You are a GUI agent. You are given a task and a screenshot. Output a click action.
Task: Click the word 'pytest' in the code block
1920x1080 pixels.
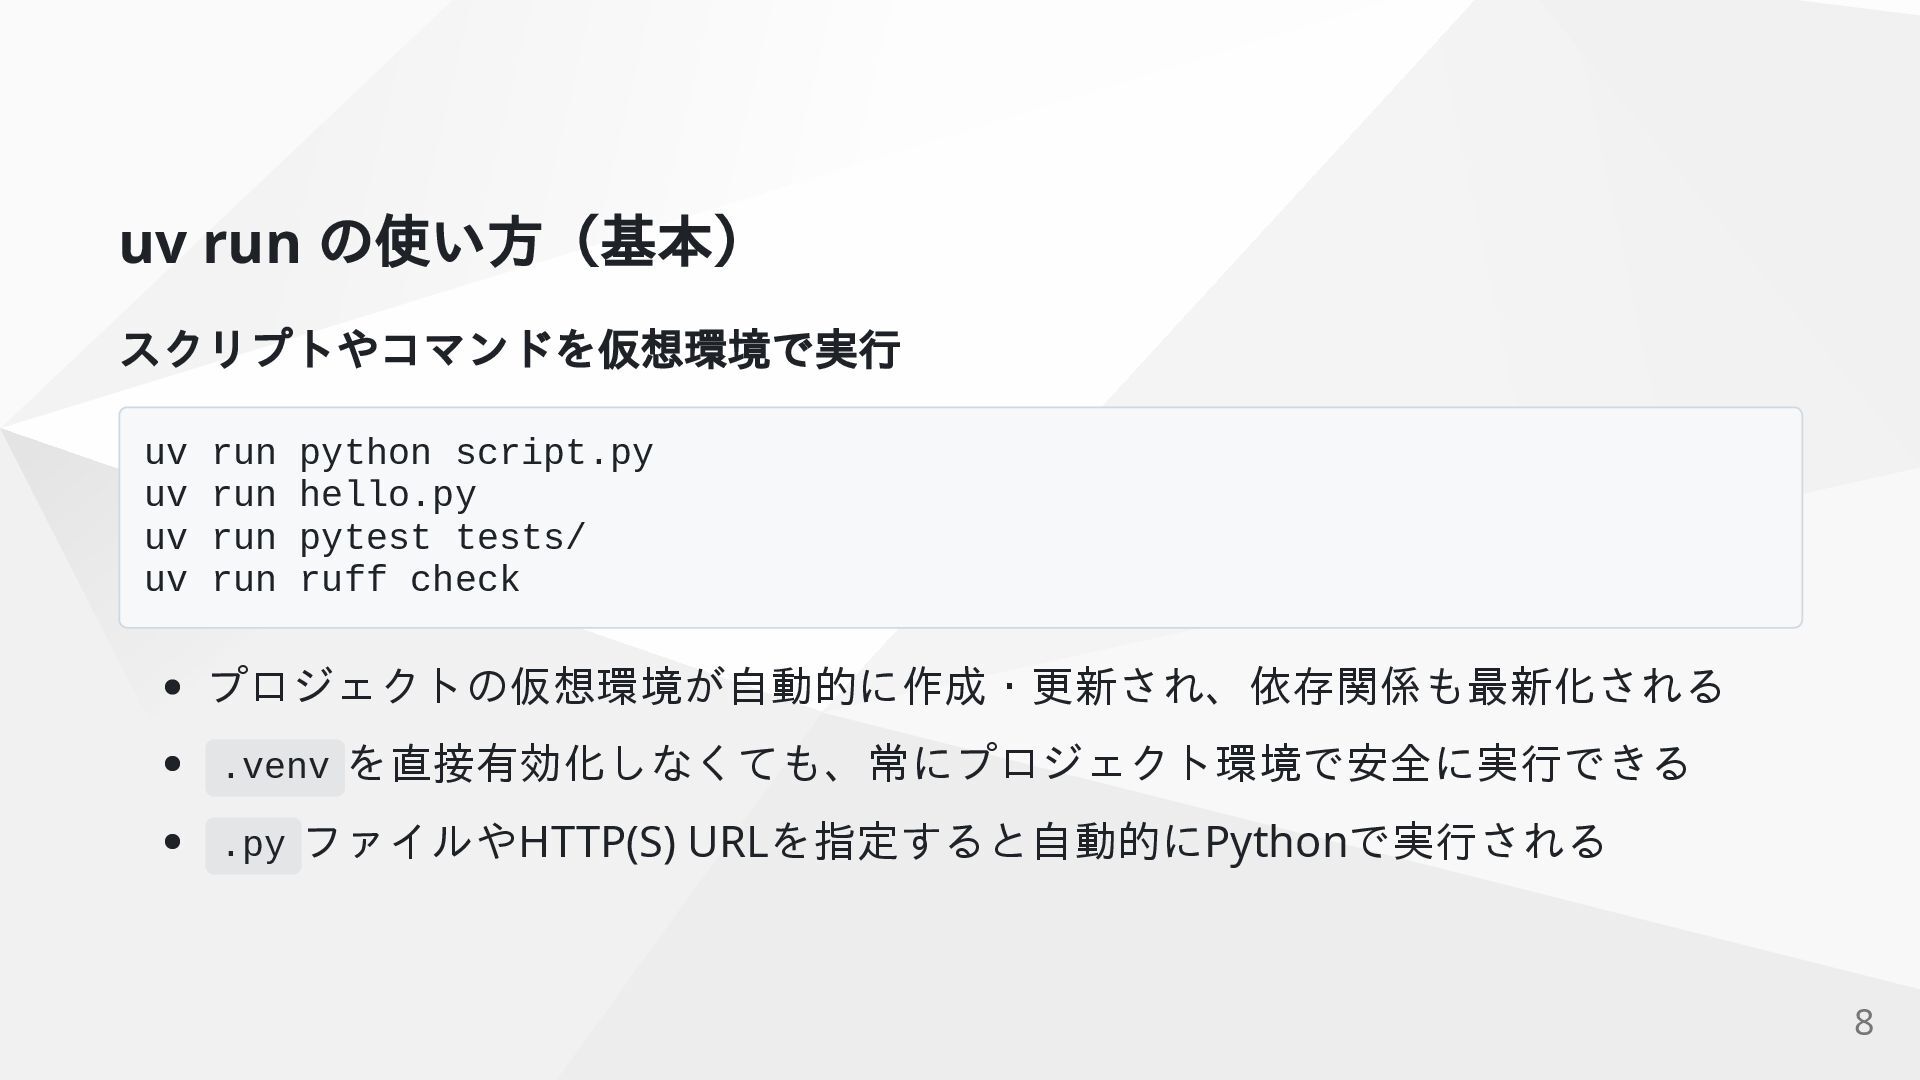coord(365,538)
